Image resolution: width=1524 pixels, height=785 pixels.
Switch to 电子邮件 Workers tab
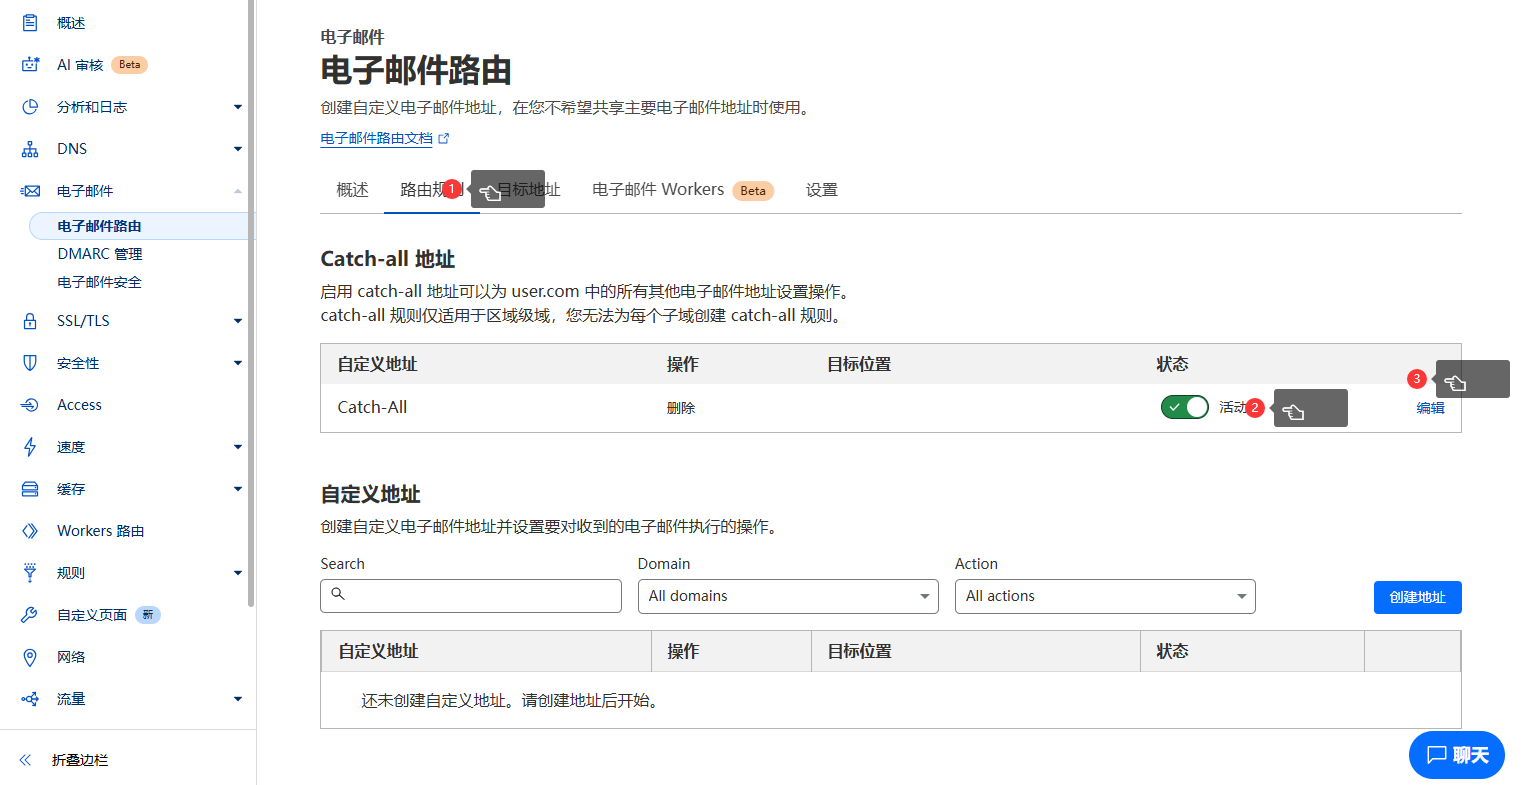coord(658,190)
